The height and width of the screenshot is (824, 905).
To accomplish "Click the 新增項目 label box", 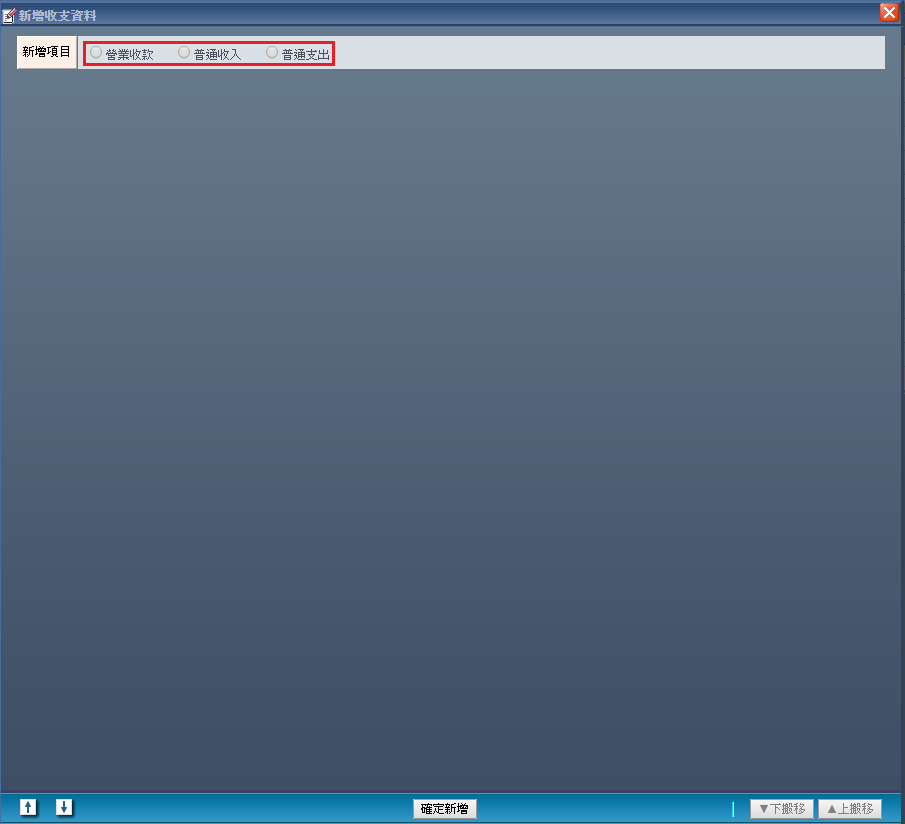I will 46,52.
